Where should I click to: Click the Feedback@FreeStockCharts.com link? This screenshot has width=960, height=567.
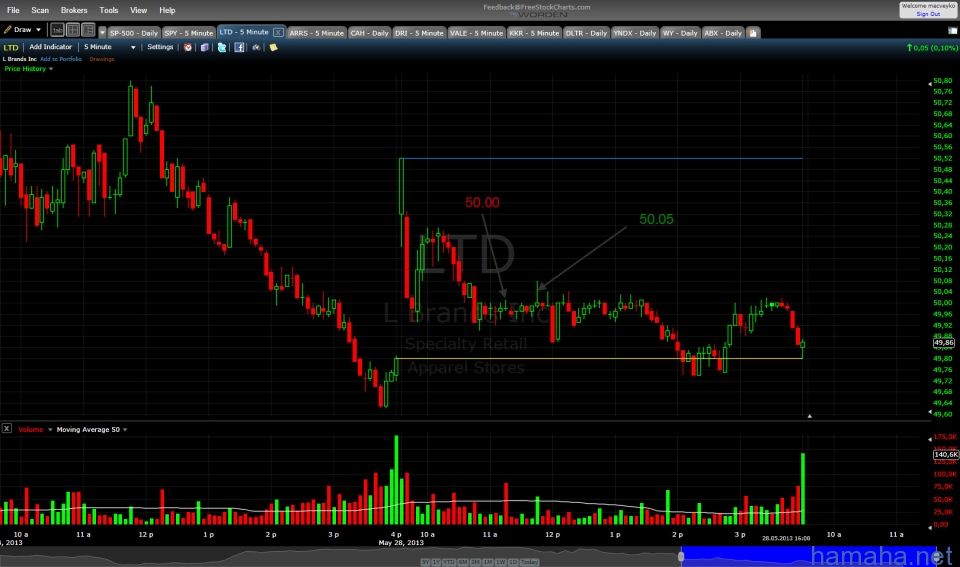[x=537, y=7]
